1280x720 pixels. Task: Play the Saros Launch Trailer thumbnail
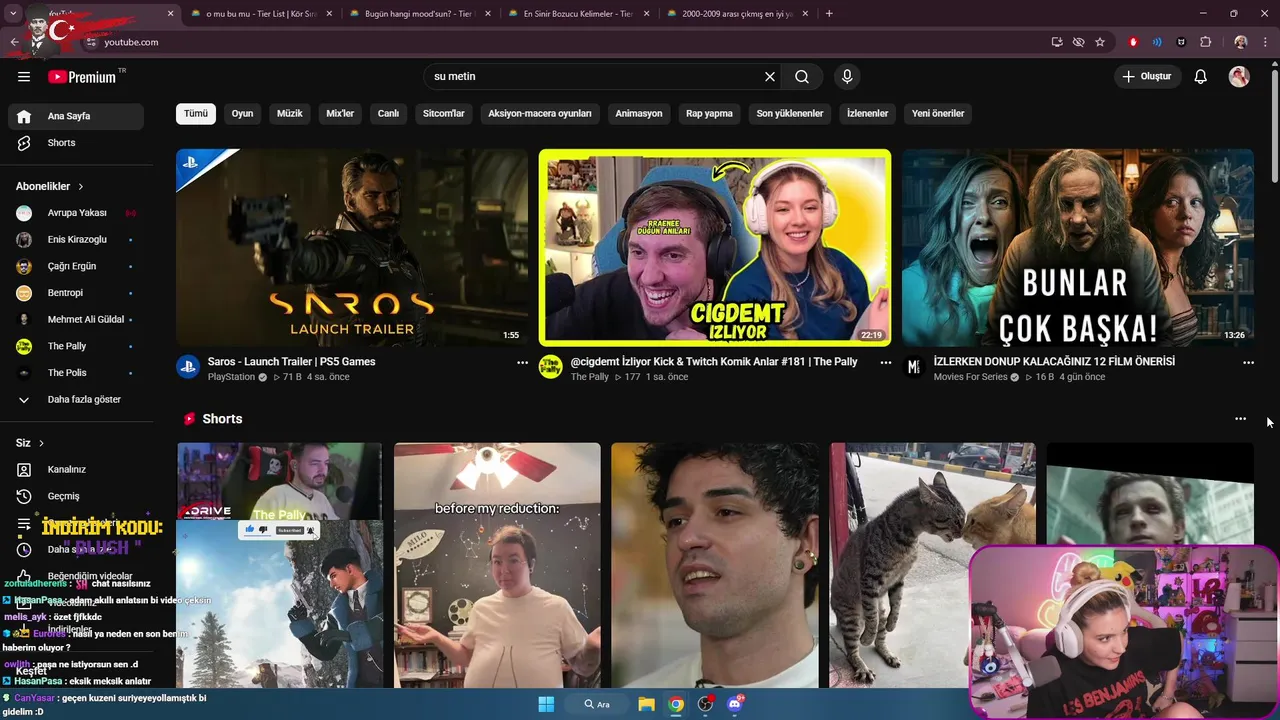tap(352, 248)
